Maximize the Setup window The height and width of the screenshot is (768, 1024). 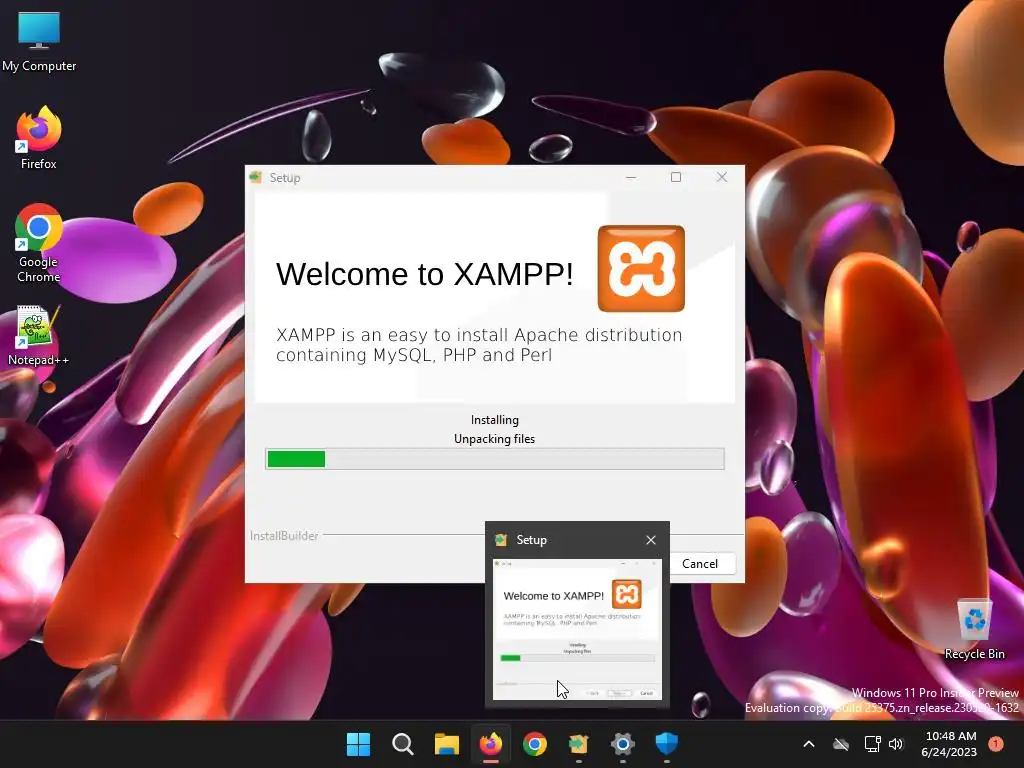[676, 177]
